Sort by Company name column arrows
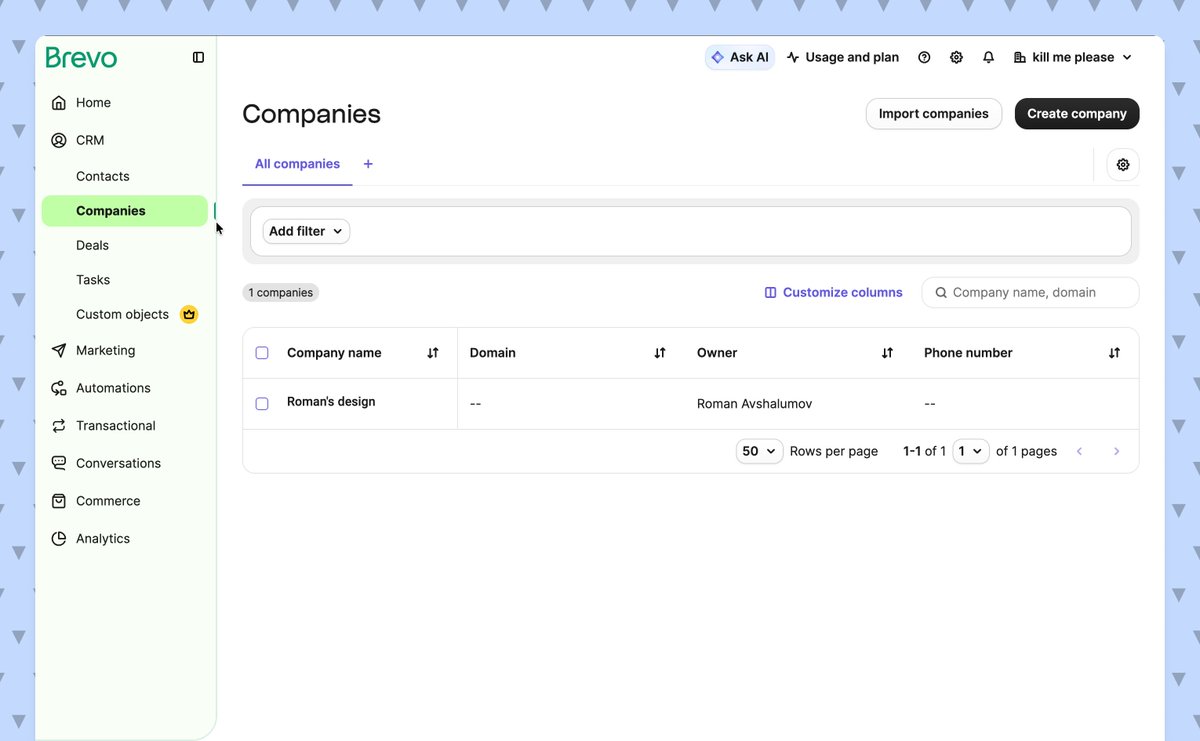This screenshot has height=741, width=1200. click(x=433, y=353)
